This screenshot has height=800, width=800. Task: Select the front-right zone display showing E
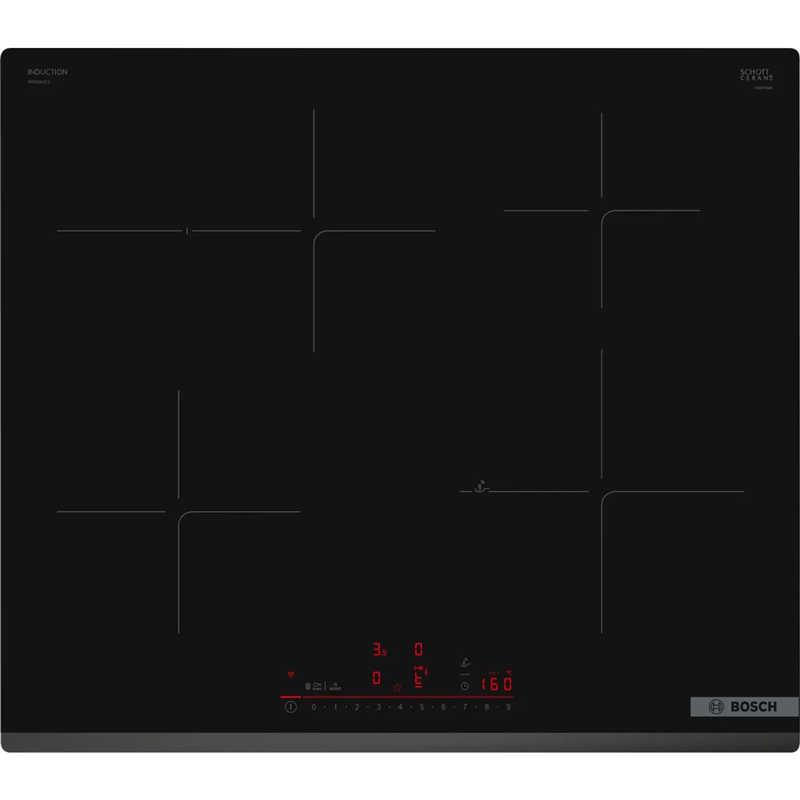419,680
